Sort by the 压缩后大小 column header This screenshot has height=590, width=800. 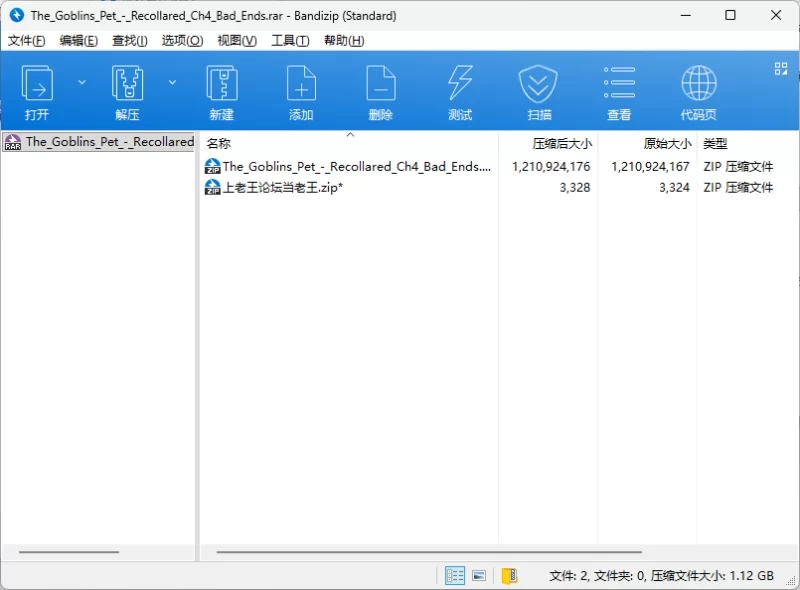[548, 143]
